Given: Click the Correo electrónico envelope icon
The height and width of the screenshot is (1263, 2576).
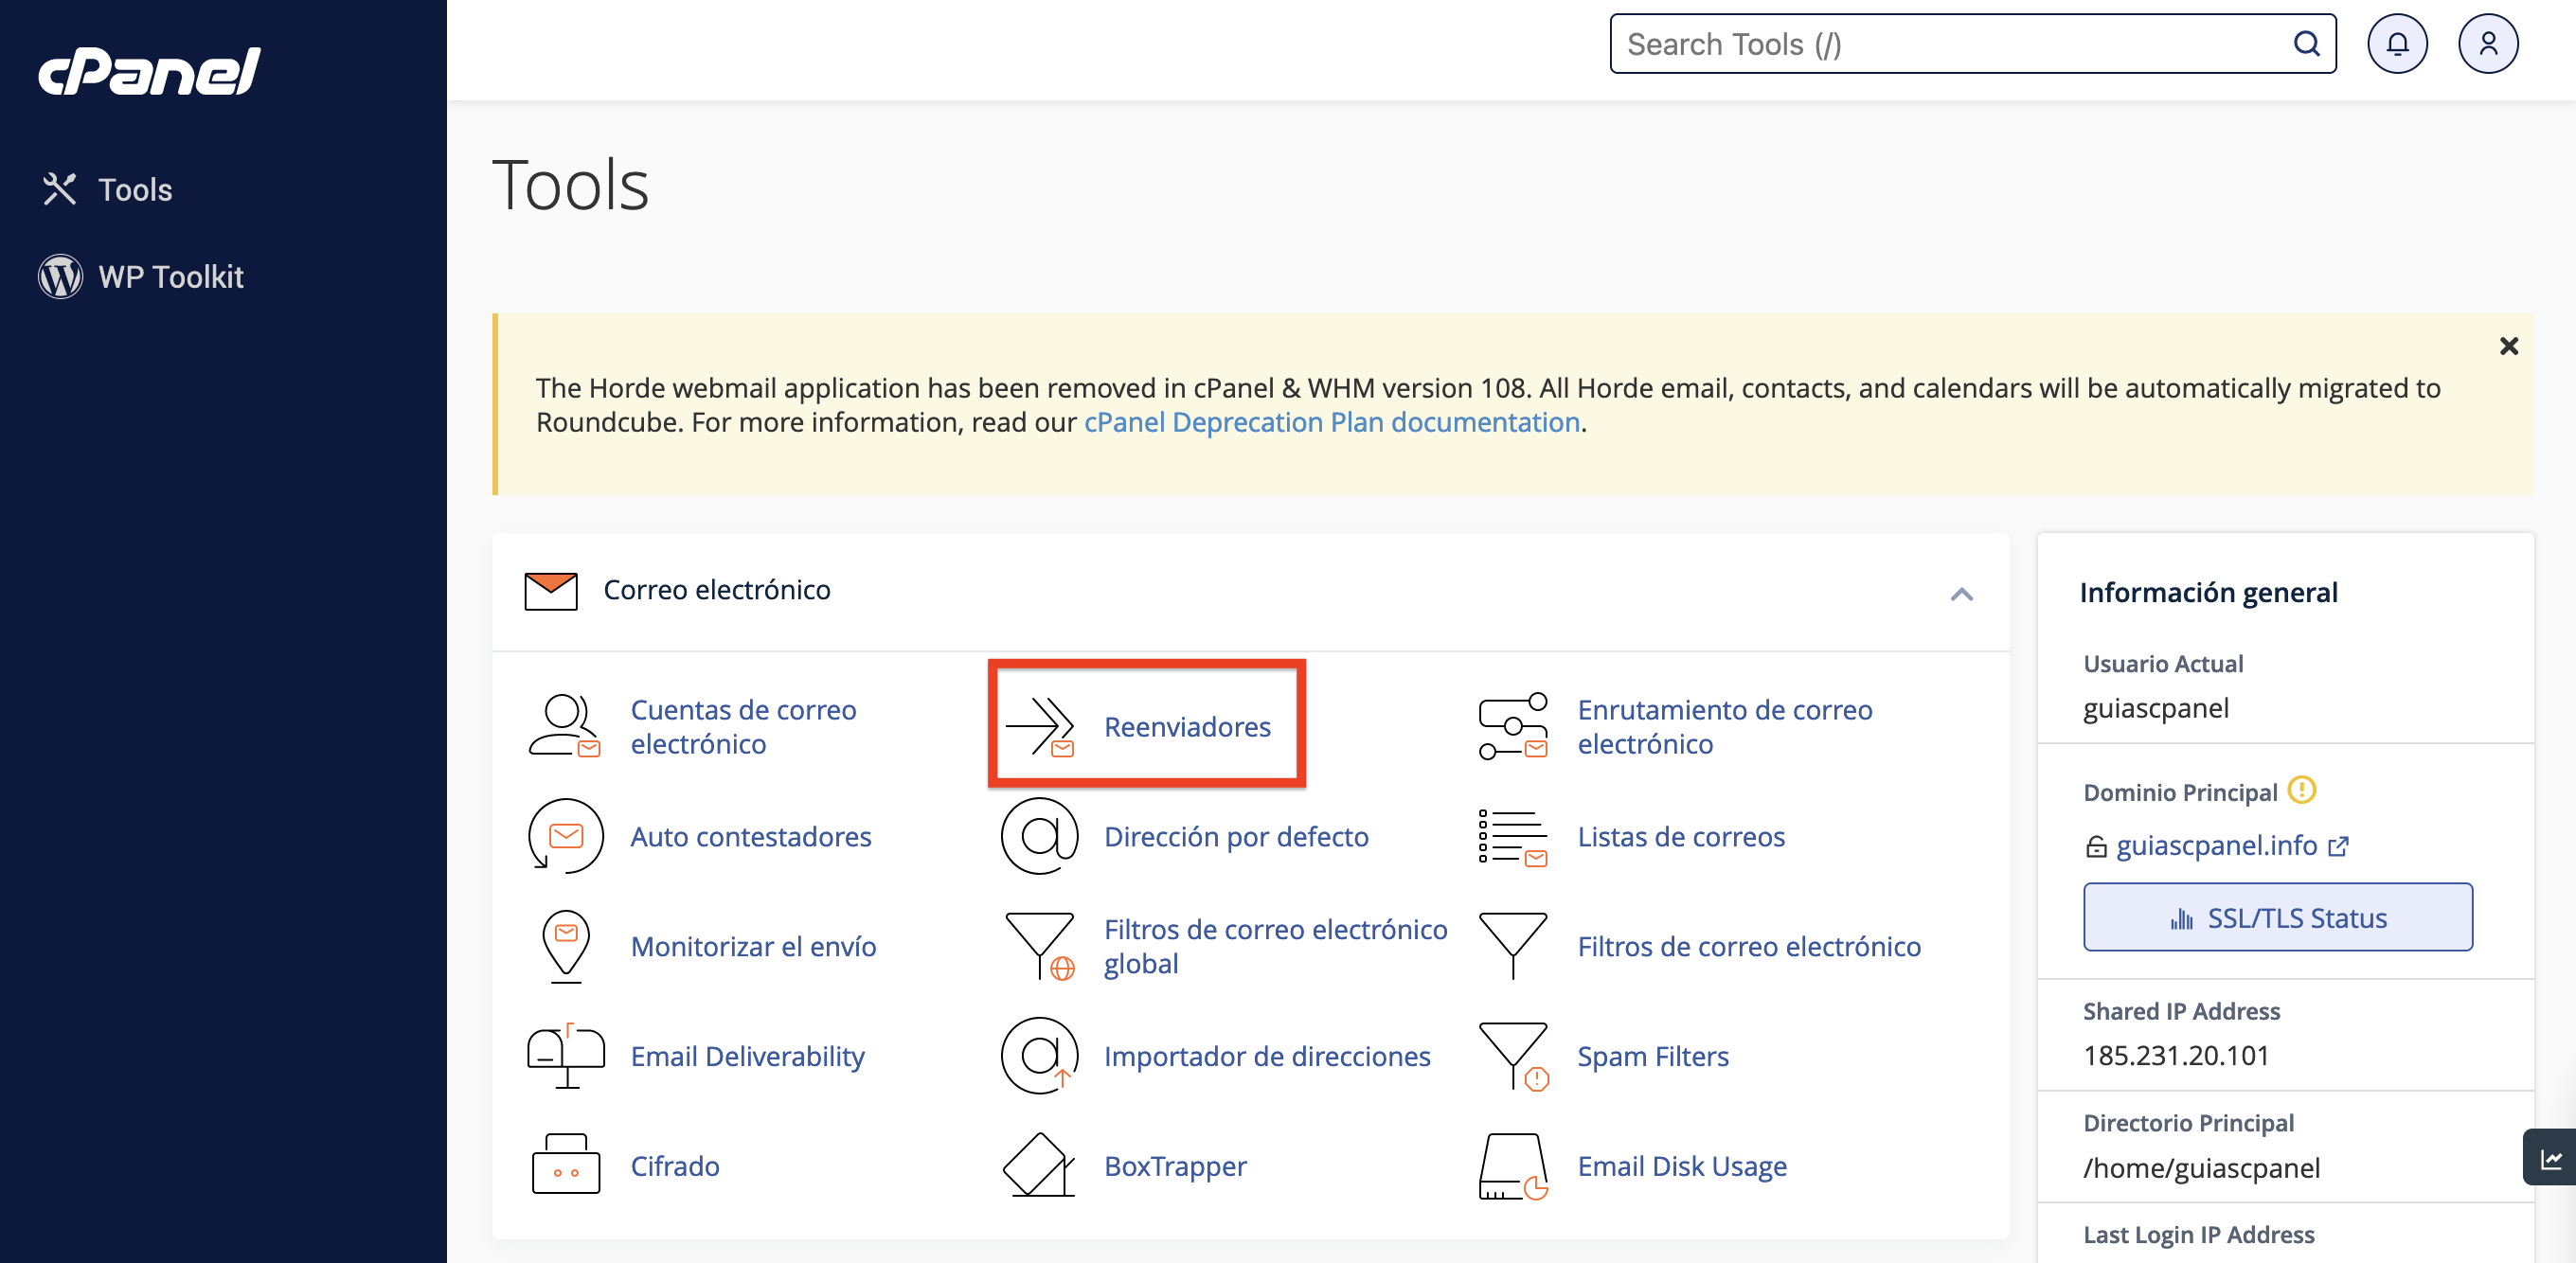Looking at the screenshot, I should point(550,591).
